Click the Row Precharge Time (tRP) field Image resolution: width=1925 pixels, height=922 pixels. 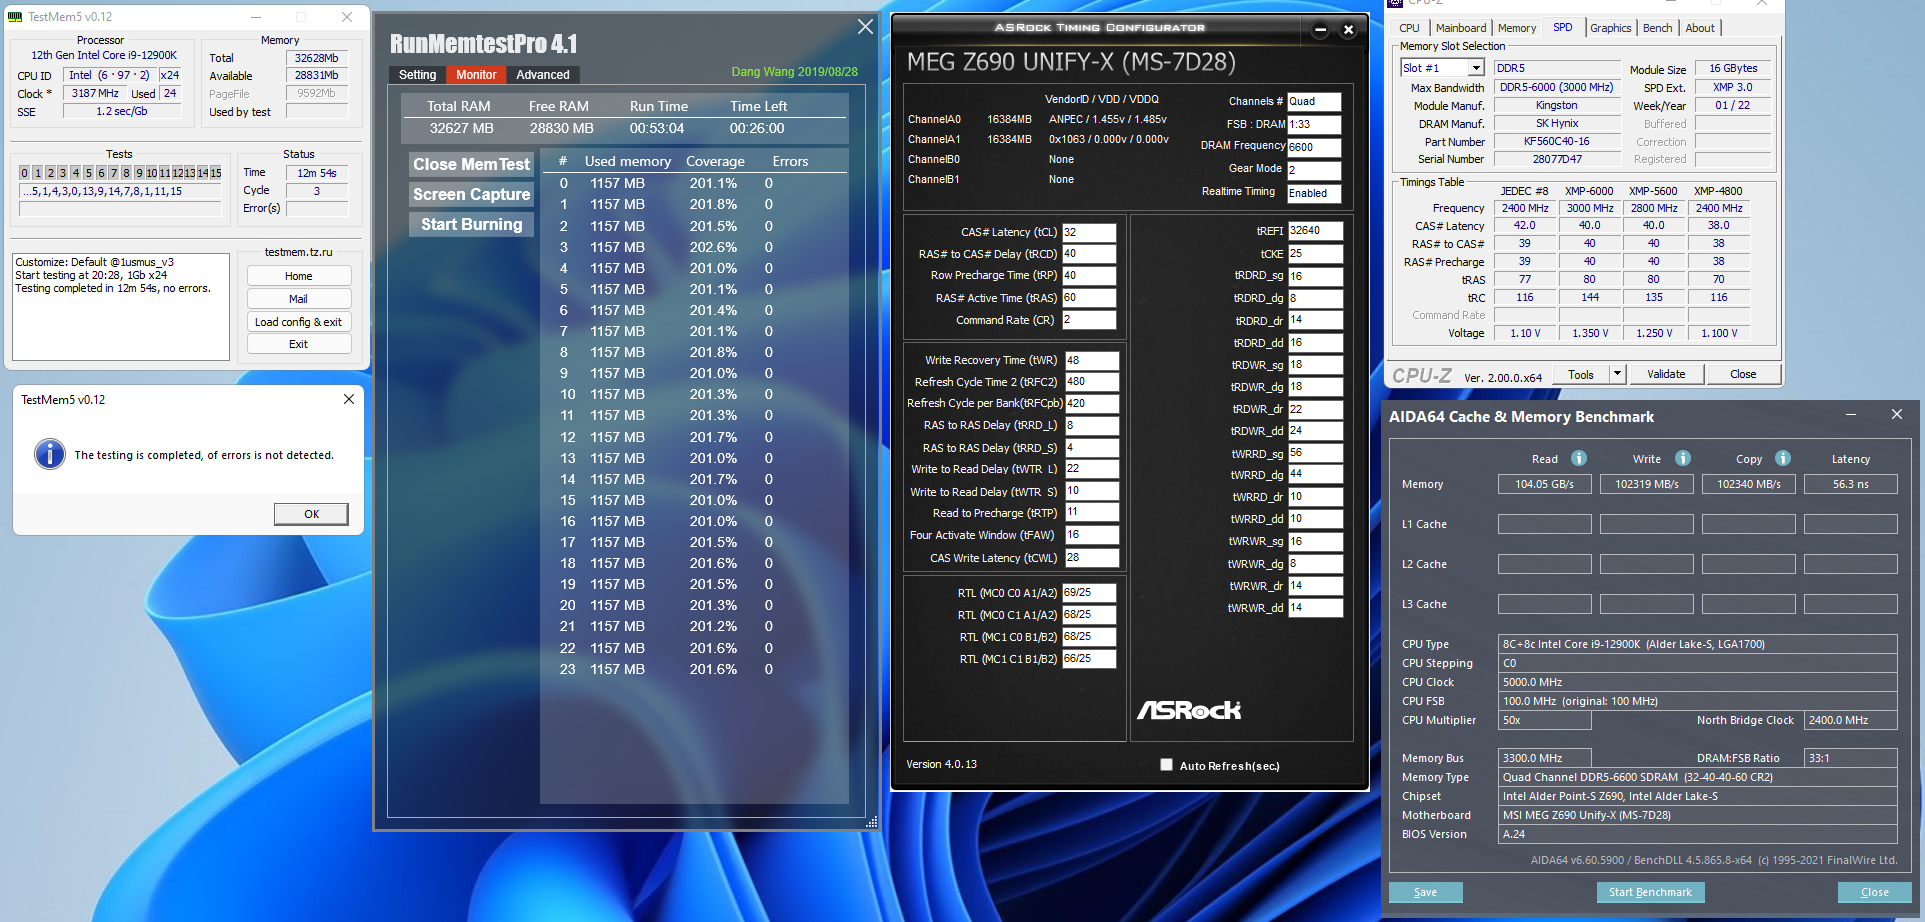pyautogui.click(x=1089, y=275)
